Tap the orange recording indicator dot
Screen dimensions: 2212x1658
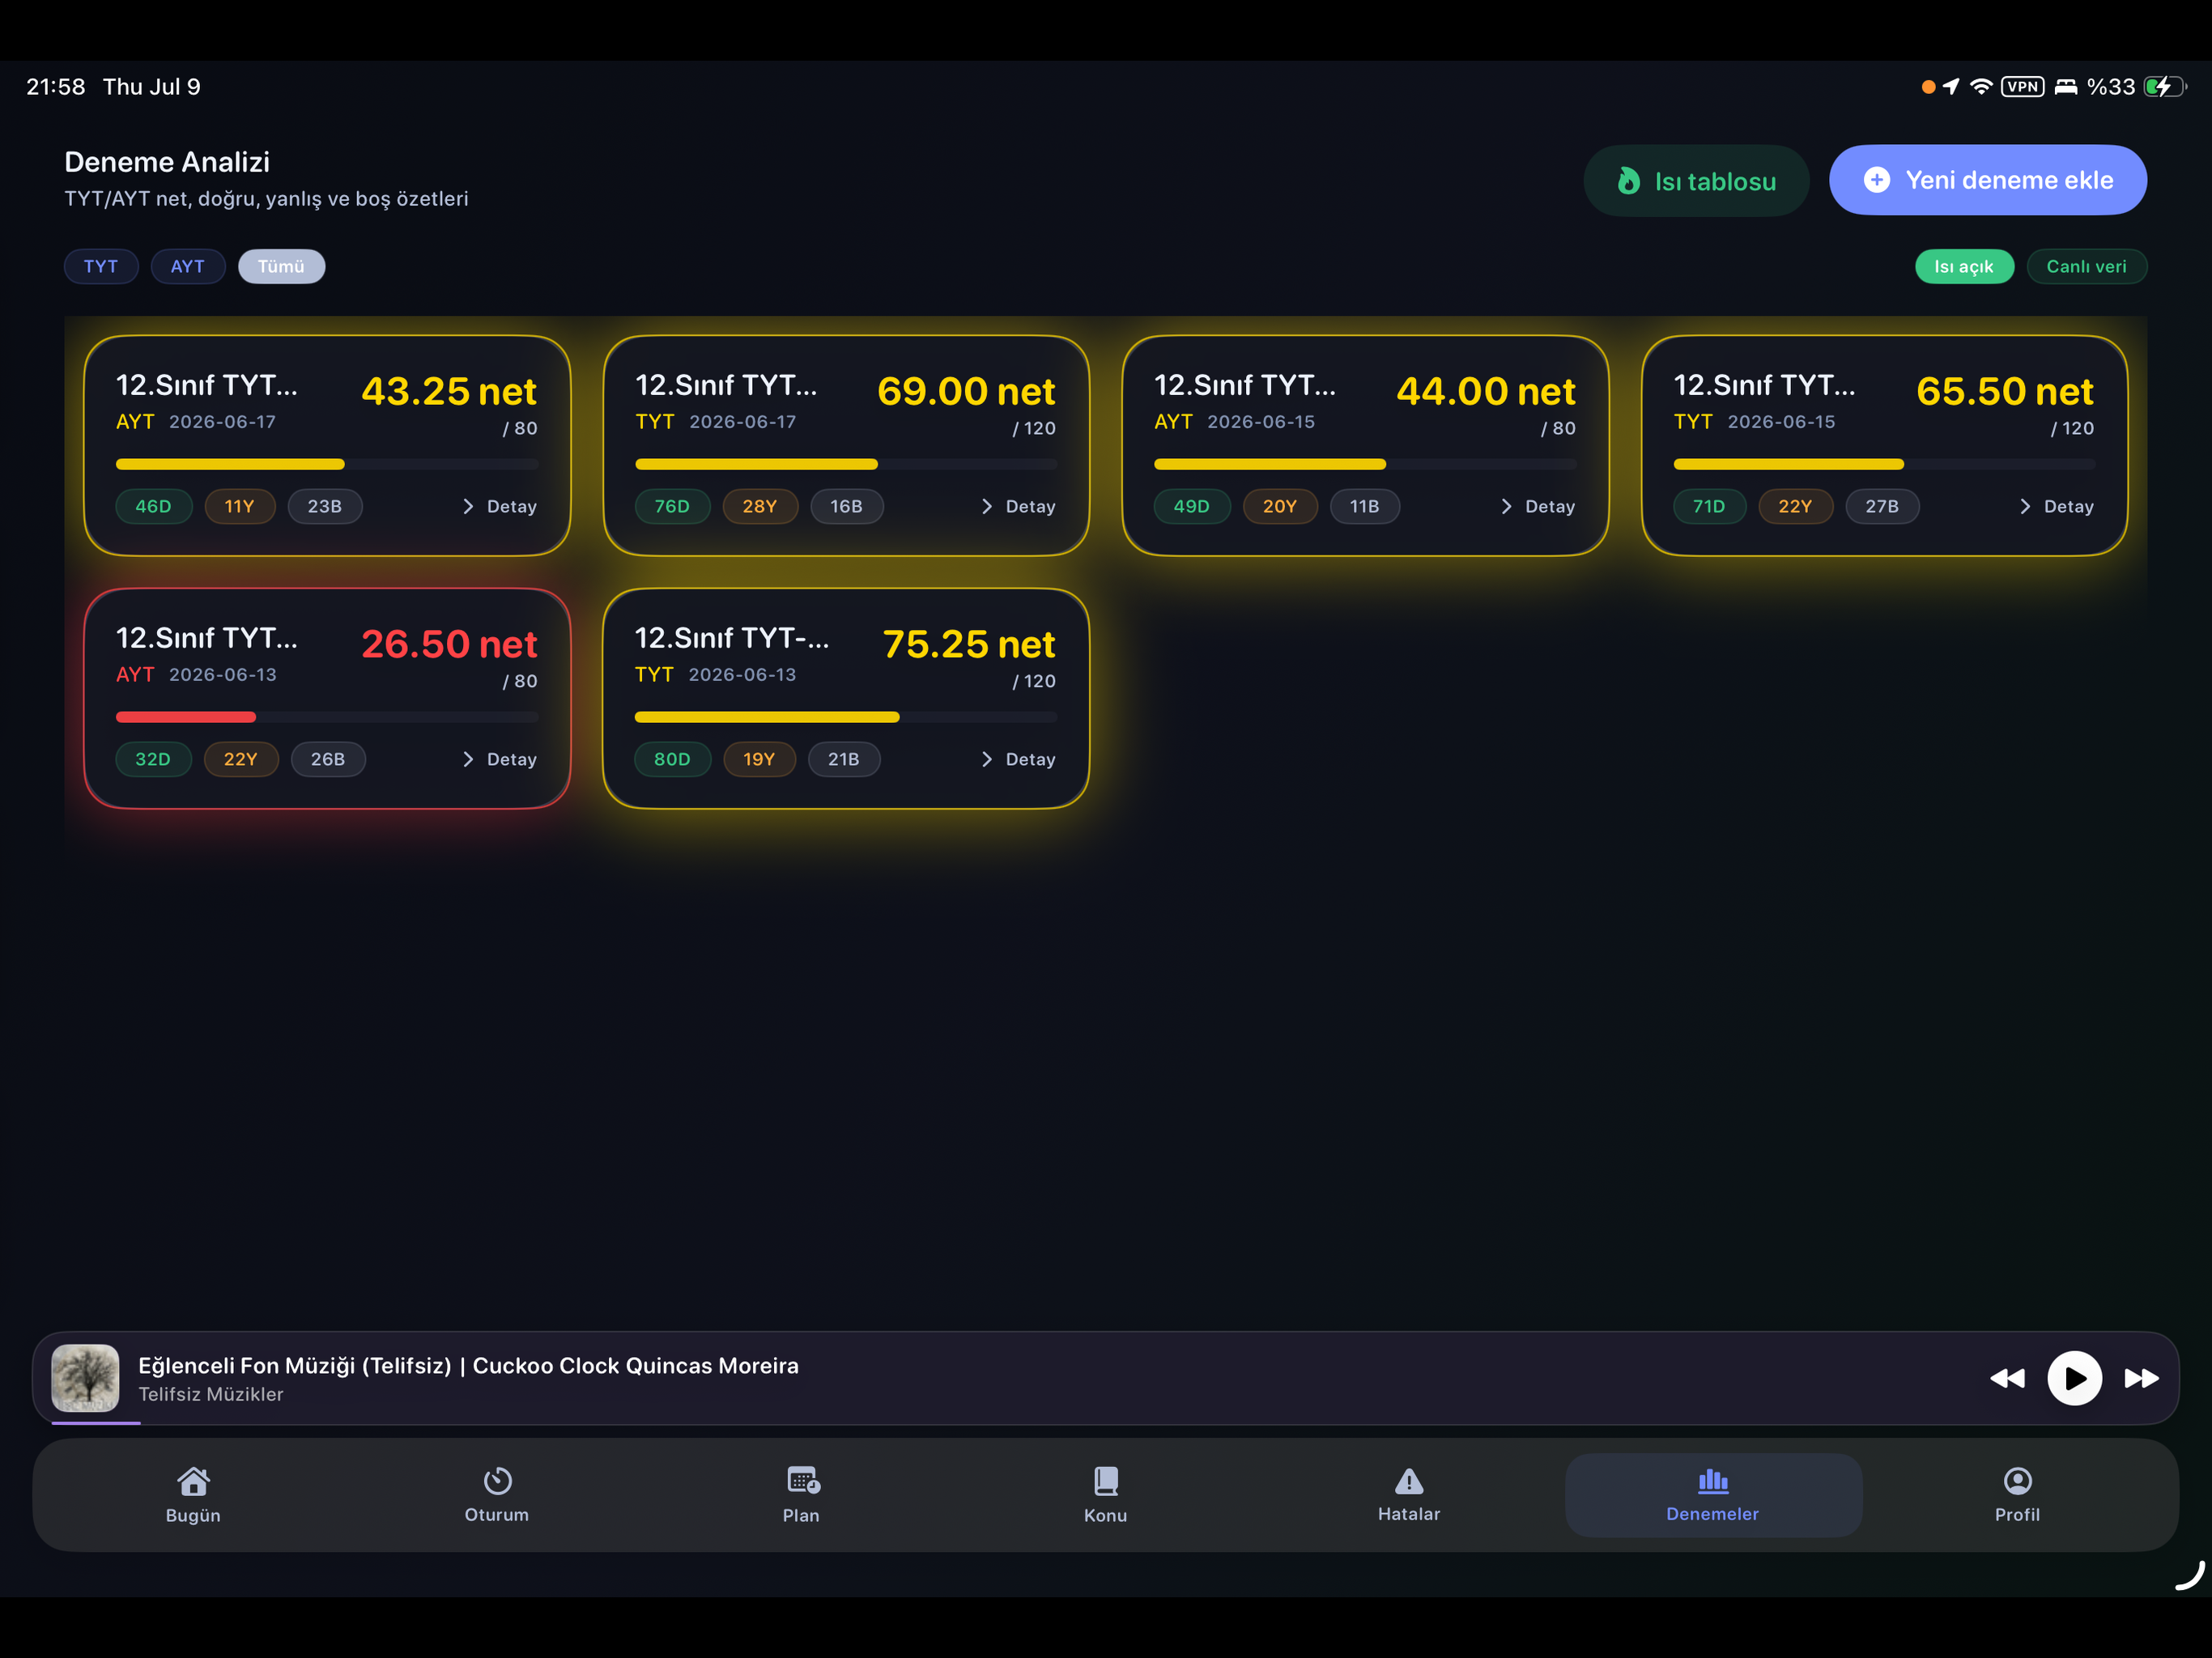pyautogui.click(x=1928, y=87)
